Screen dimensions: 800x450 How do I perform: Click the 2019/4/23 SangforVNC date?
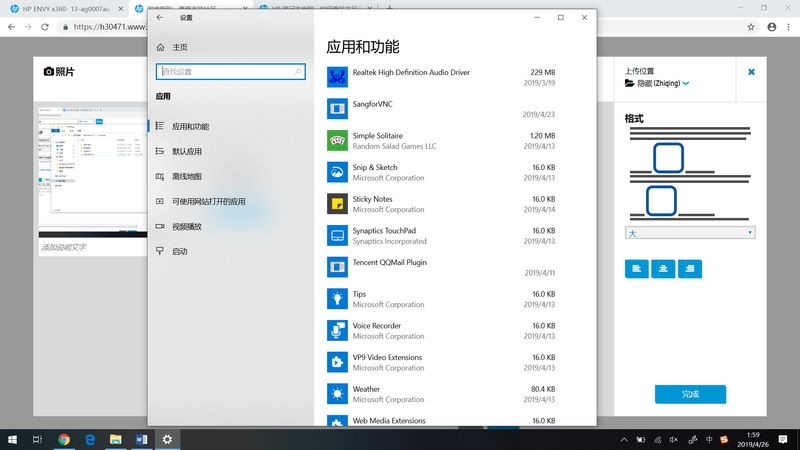tap(538, 114)
